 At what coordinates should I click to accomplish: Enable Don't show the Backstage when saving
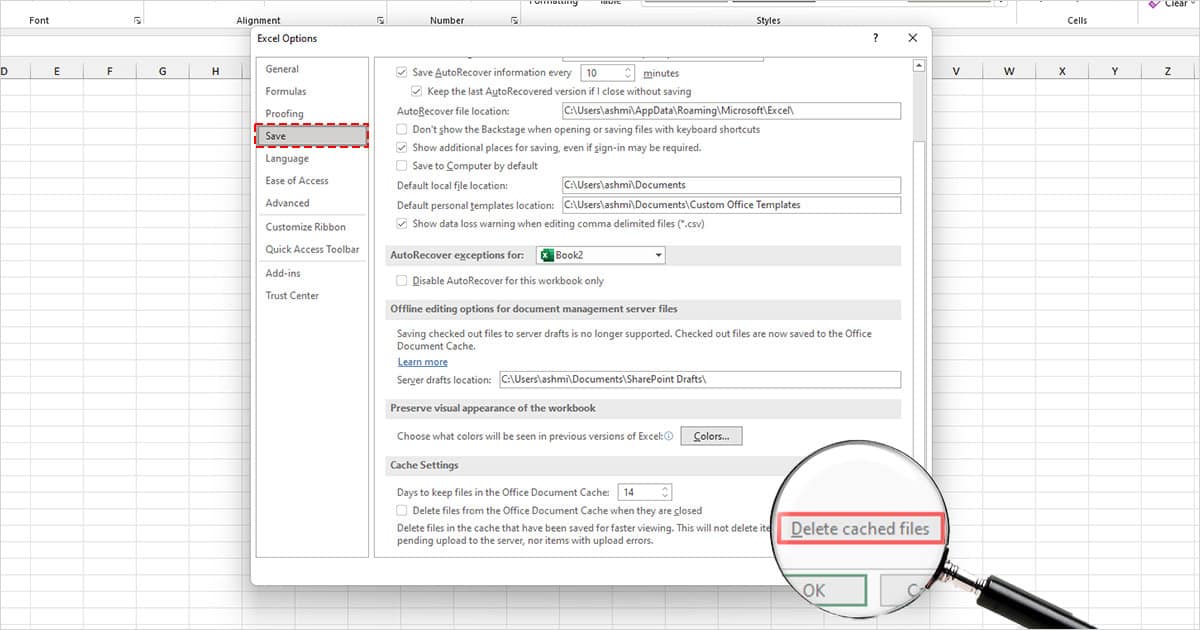click(x=399, y=128)
